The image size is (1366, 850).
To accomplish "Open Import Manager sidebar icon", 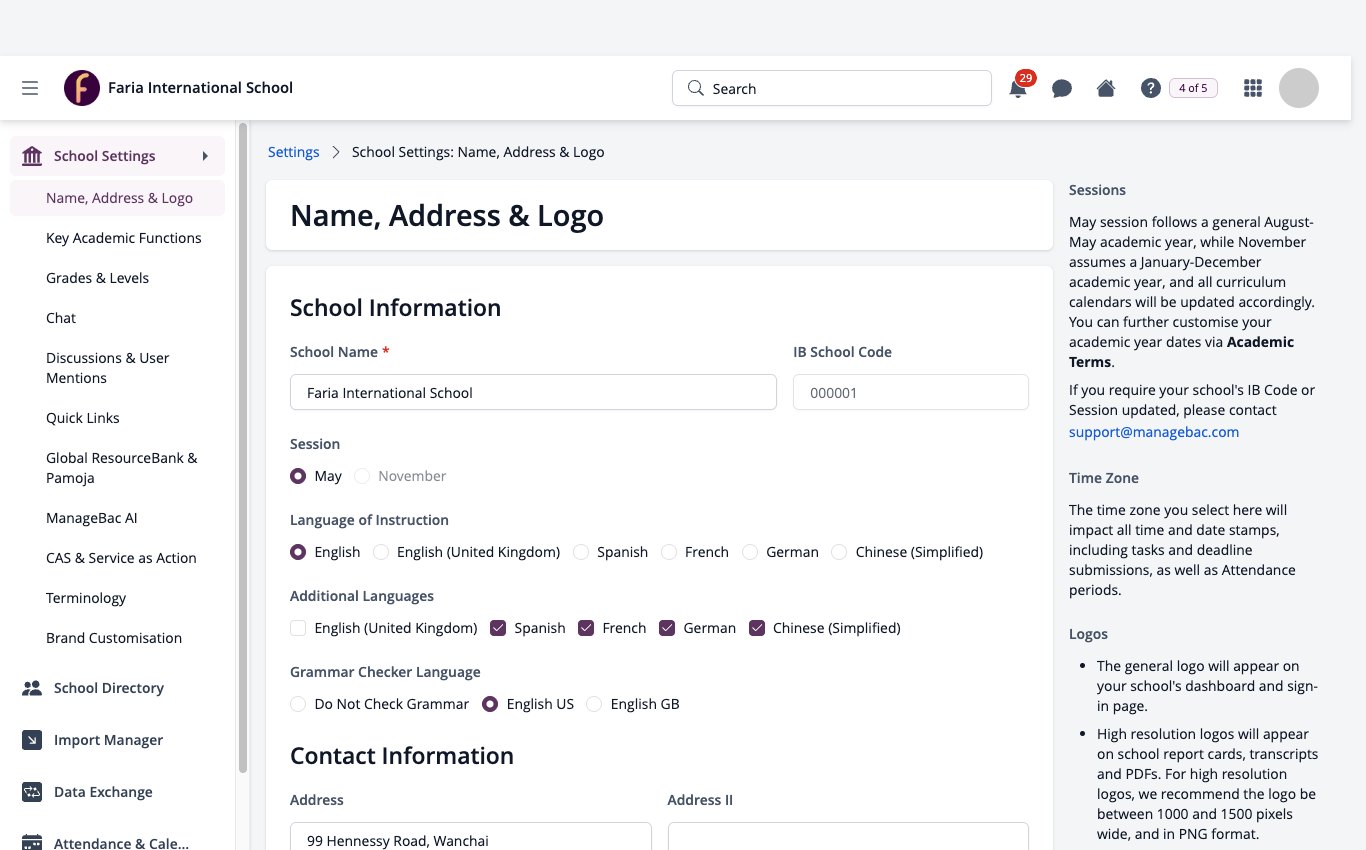I will (32, 740).
